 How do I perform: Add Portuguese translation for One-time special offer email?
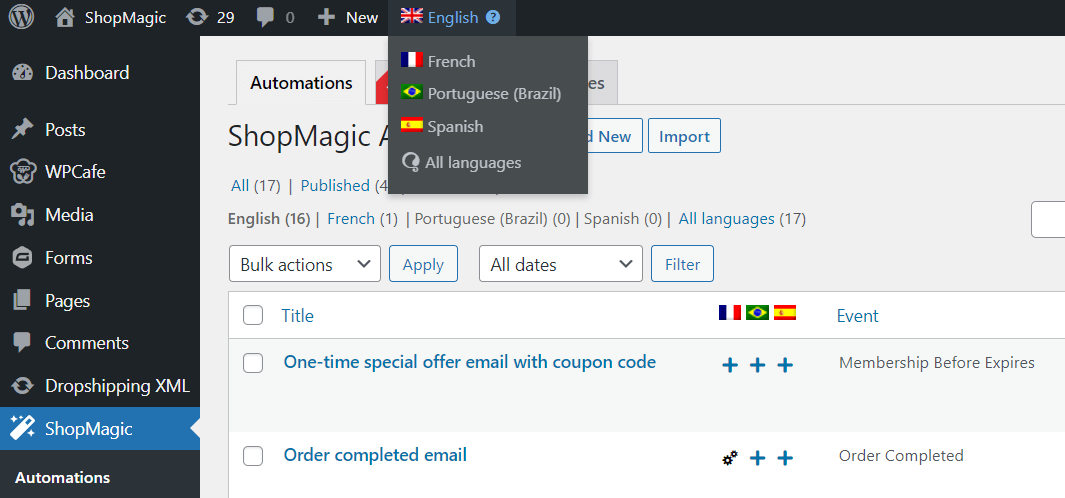pos(757,366)
